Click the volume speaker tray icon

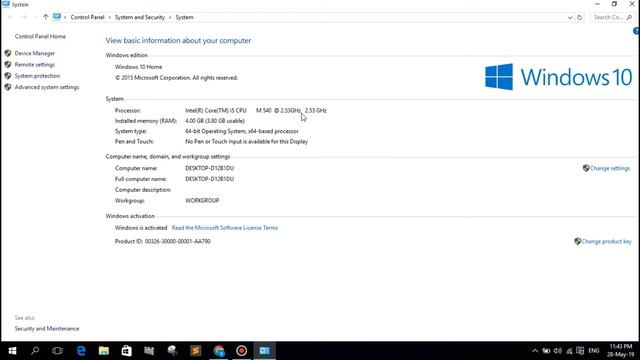click(x=558, y=351)
